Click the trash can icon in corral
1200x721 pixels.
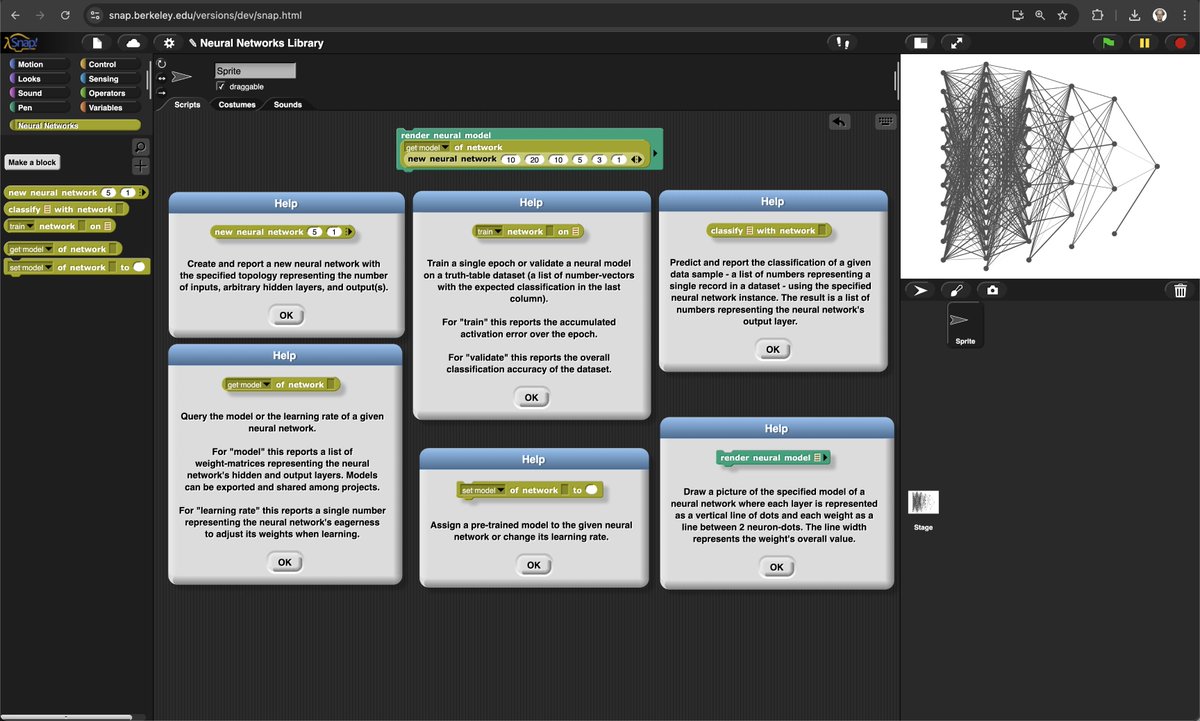[1181, 290]
